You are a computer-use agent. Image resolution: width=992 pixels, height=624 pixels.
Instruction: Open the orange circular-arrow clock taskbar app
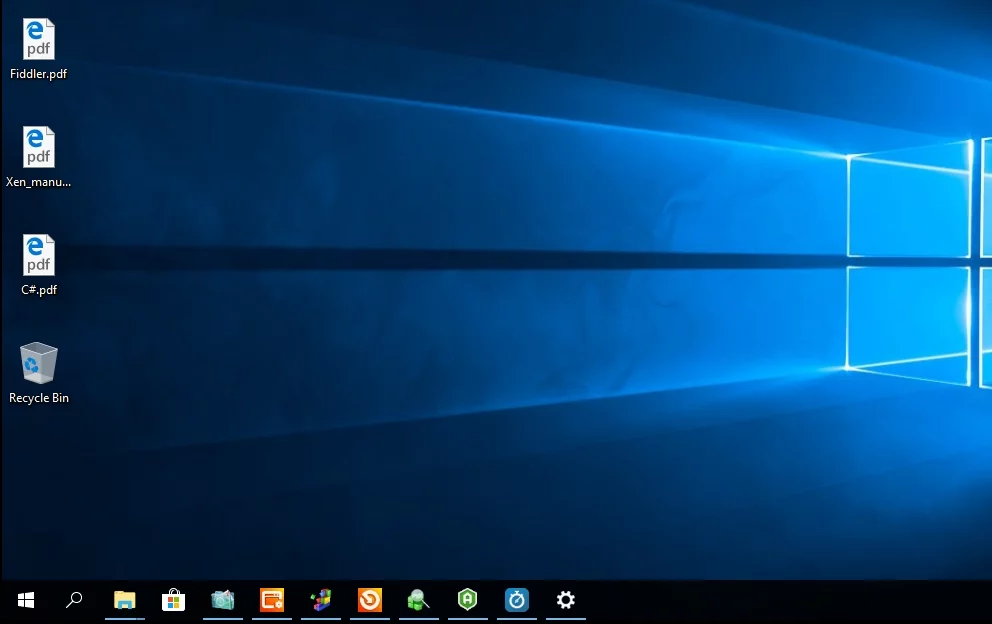(370, 600)
